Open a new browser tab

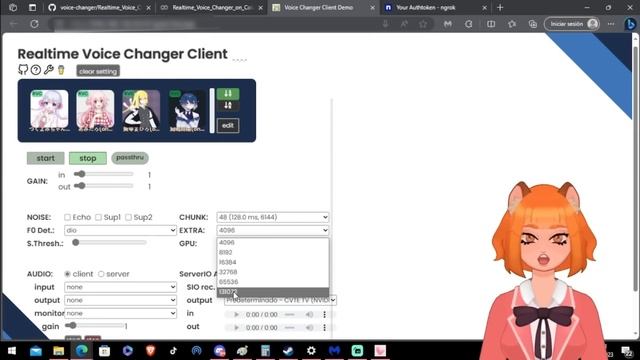pyautogui.click(x=500, y=7)
